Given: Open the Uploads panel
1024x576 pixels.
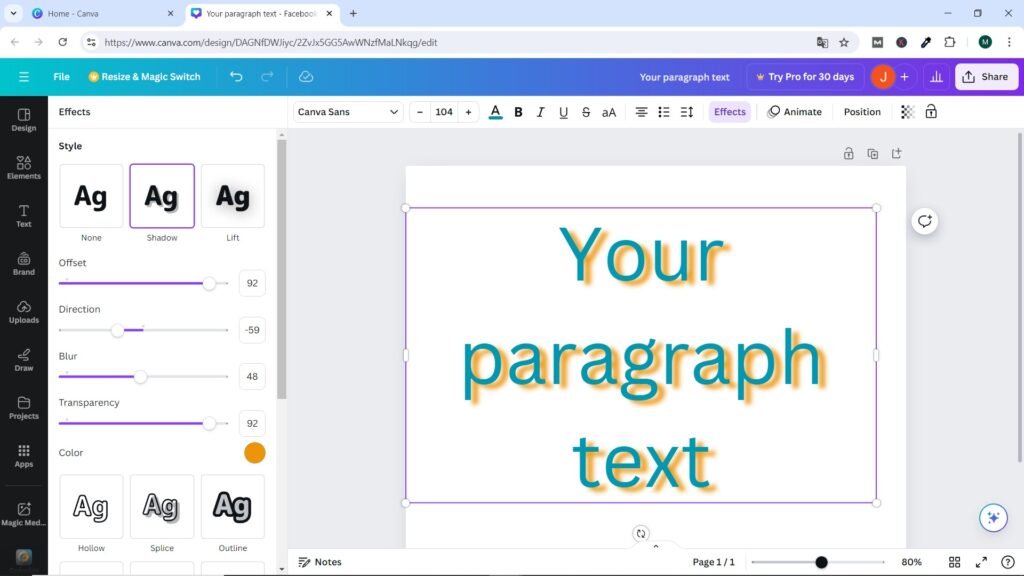Looking at the screenshot, I should [23, 313].
